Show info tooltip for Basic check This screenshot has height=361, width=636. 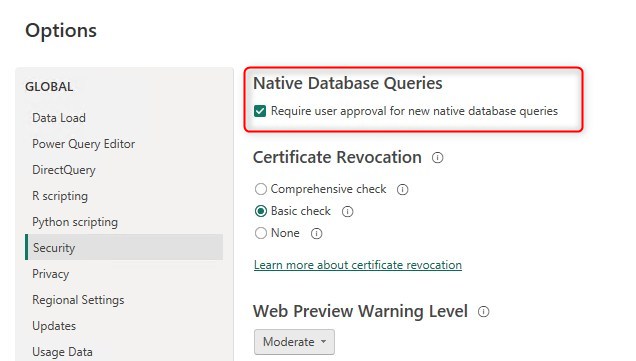point(348,211)
